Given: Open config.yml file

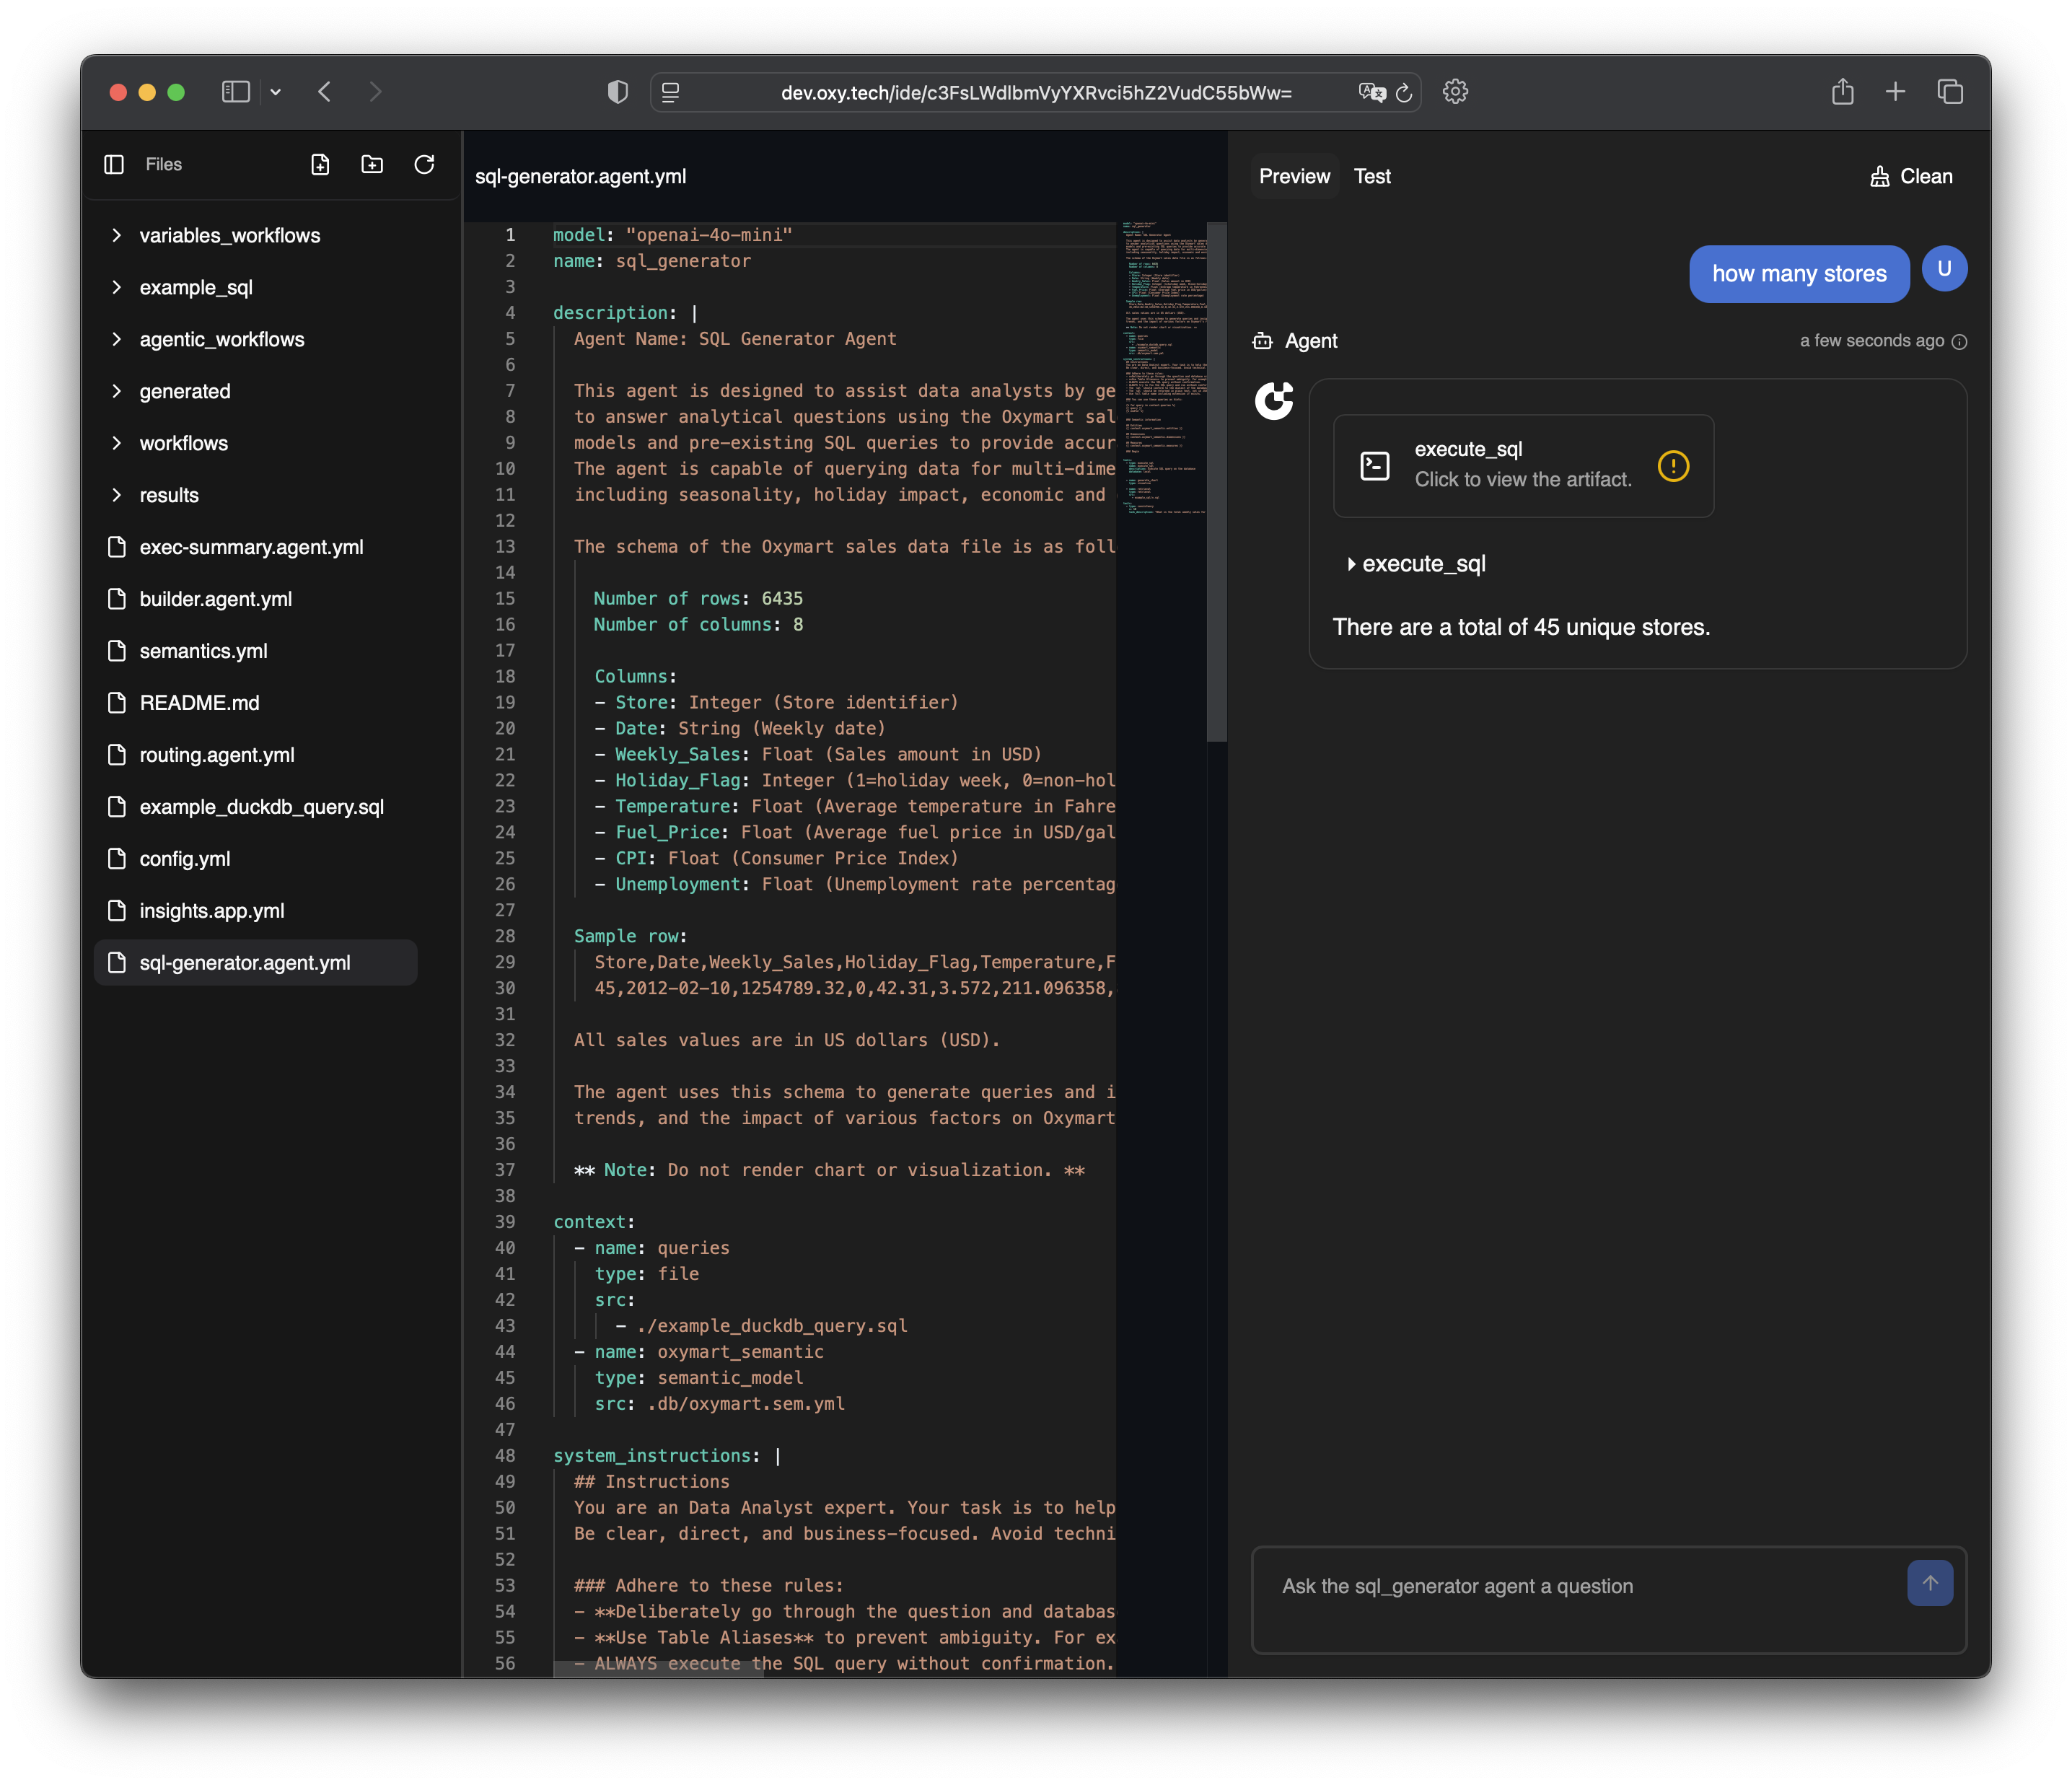Looking at the screenshot, I should (x=256, y=859).
